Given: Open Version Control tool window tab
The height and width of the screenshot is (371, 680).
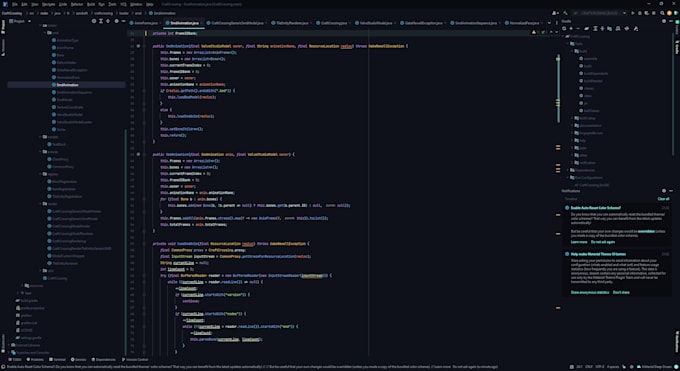Looking at the screenshot, I should tap(135, 360).
